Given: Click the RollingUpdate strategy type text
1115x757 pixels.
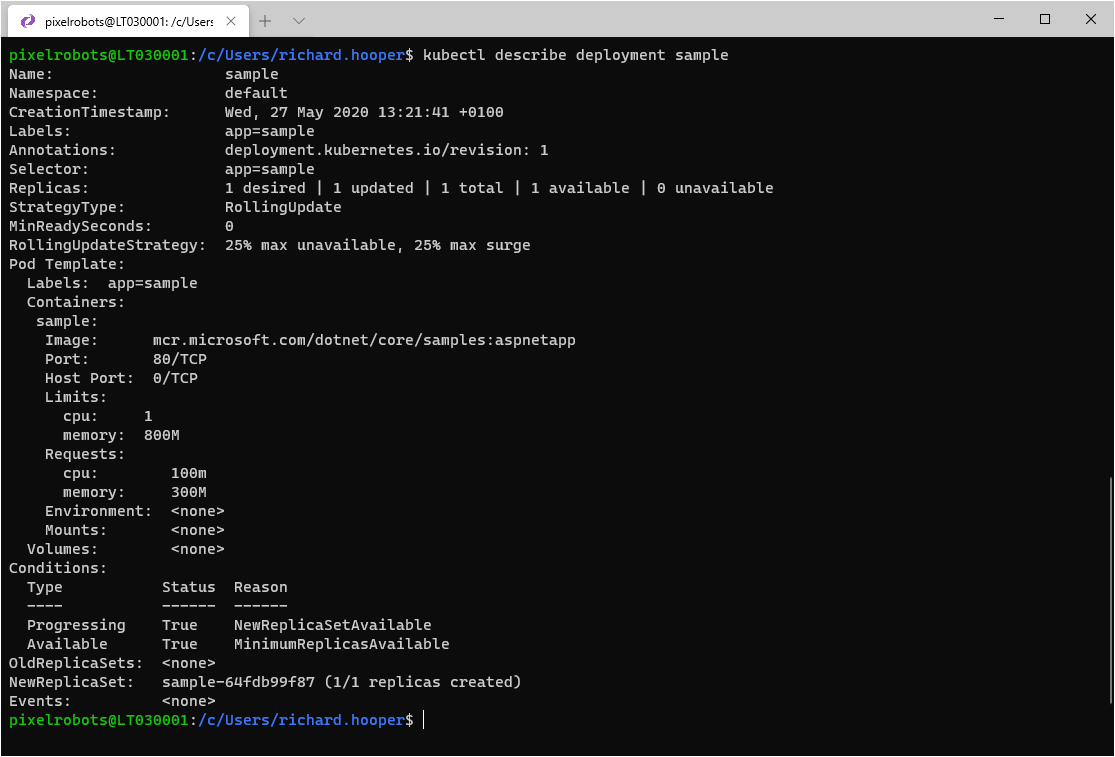Looking at the screenshot, I should (x=279, y=207).
